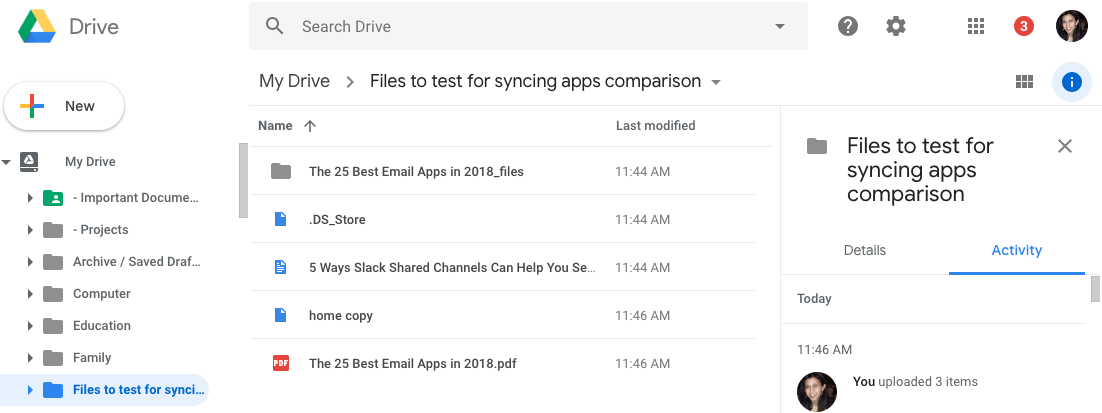Screen dimensions: 1102x413
Task: Go to My Drive in breadcrumb
Action: pyautogui.click(x=294, y=82)
